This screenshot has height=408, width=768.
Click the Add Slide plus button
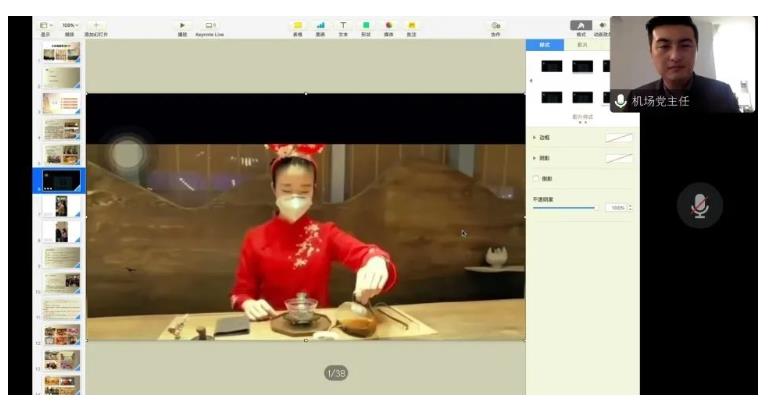pos(96,25)
